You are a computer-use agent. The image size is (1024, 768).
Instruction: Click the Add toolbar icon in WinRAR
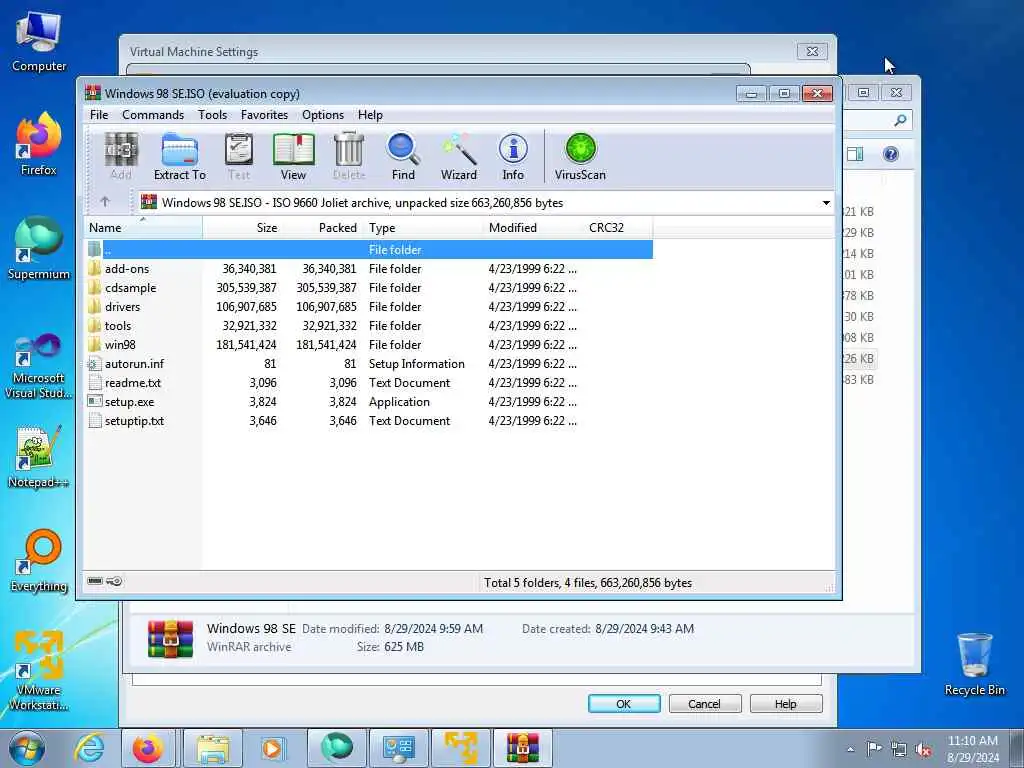coord(121,157)
